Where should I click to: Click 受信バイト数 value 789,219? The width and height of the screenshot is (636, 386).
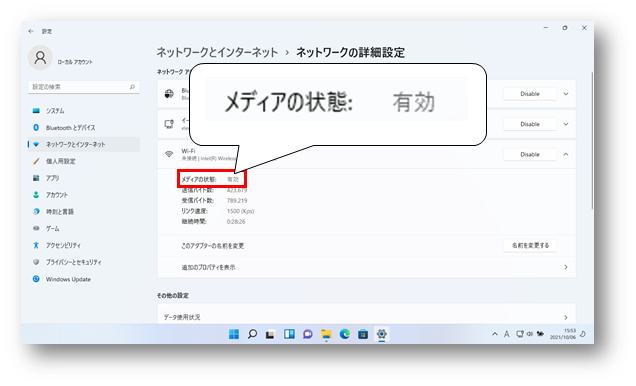[237, 200]
